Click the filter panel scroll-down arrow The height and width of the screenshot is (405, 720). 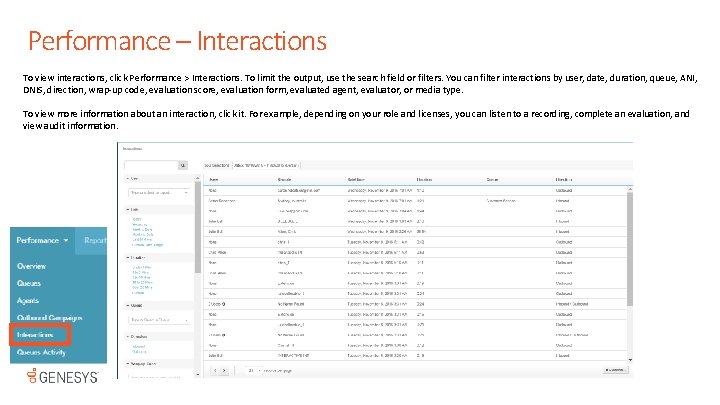[x=198, y=375]
